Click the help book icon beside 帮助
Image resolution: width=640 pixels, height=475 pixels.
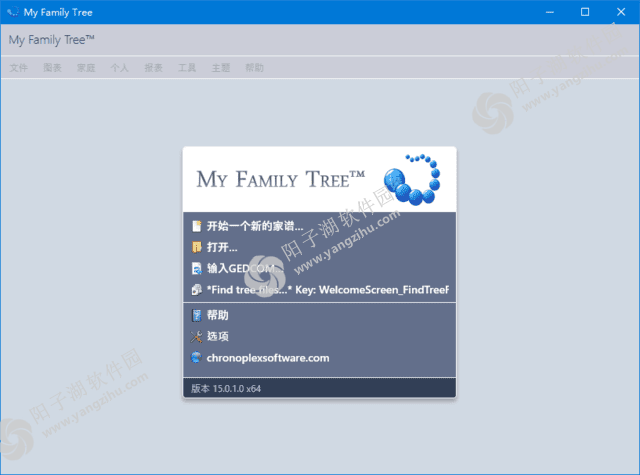tap(197, 315)
